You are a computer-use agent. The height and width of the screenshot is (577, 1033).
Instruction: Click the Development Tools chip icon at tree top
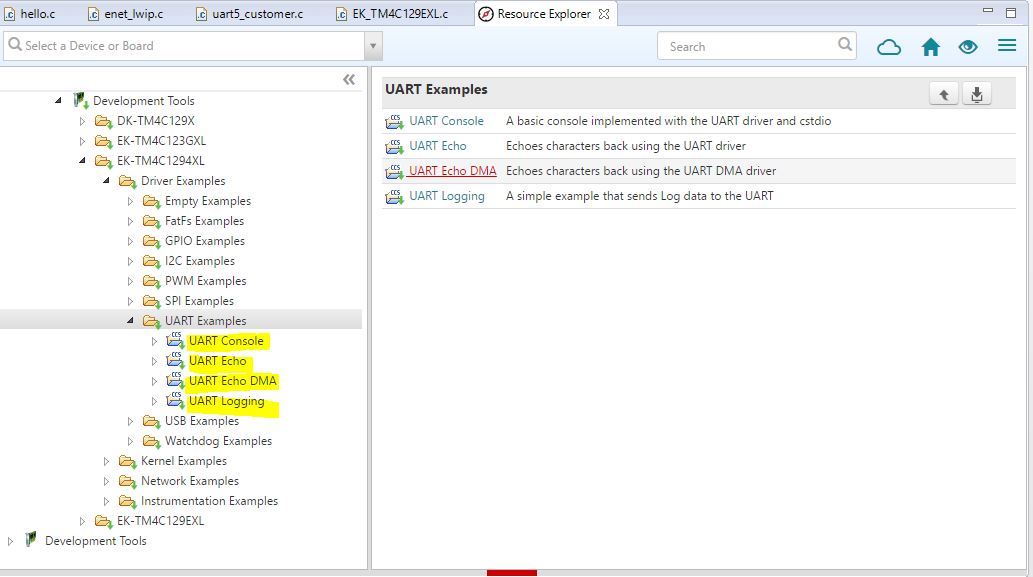point(80,100)
